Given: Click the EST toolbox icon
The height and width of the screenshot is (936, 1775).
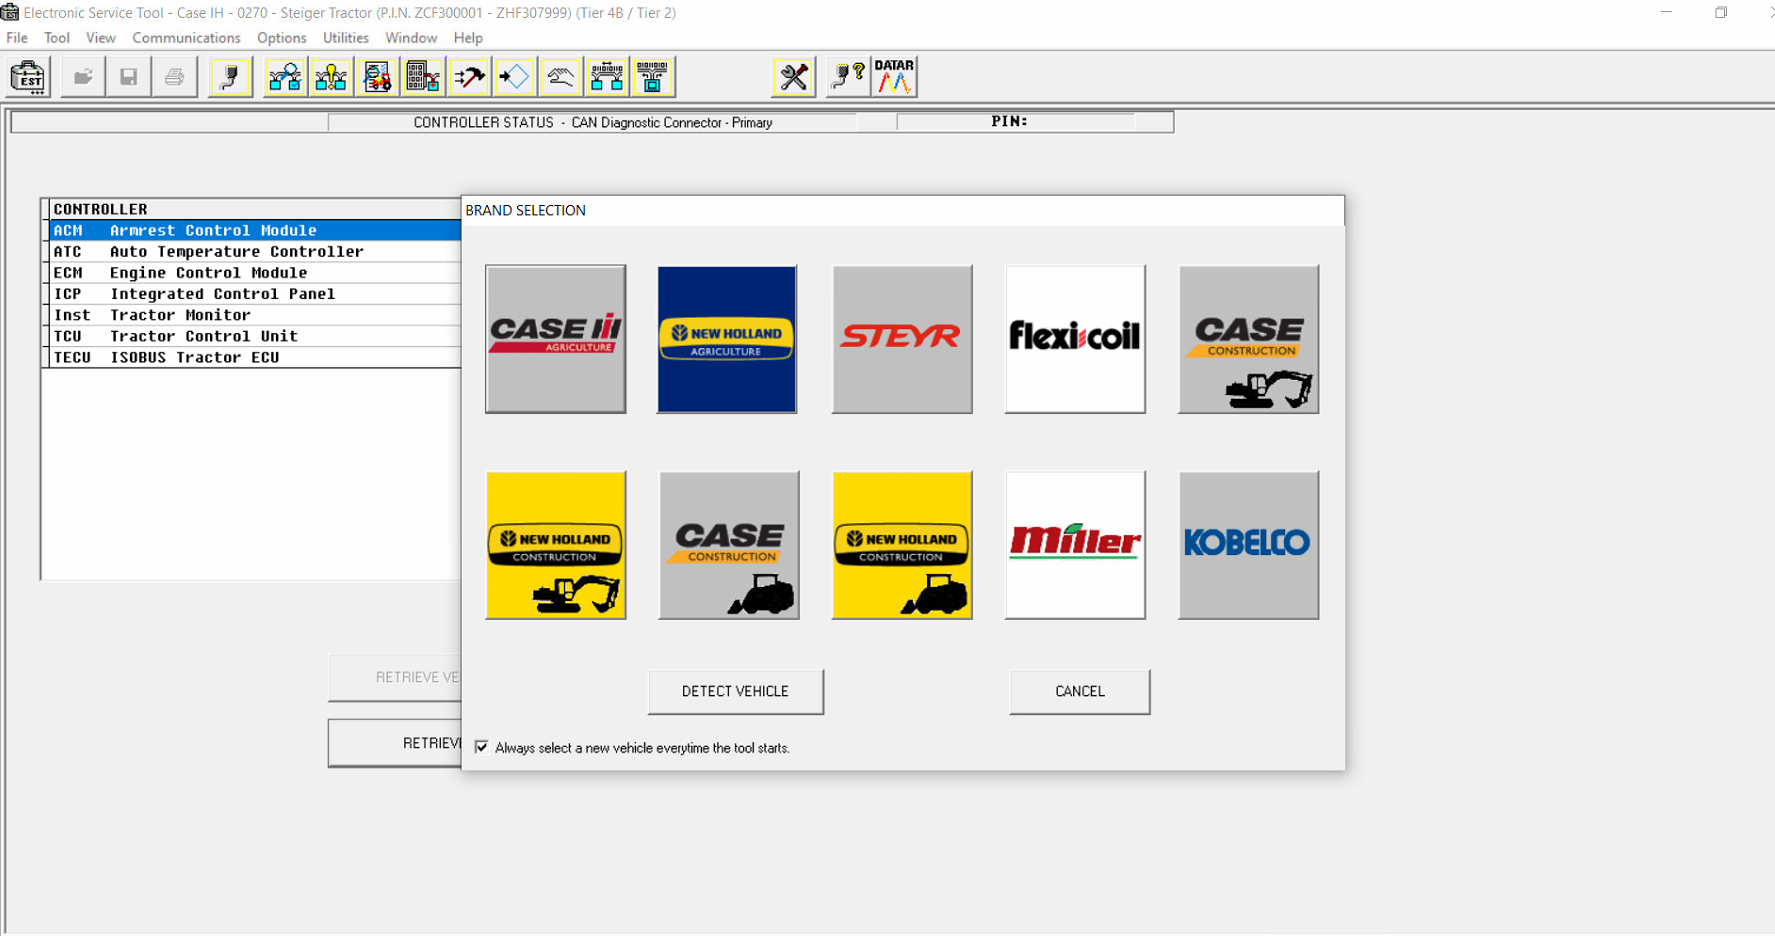Looking at the screenshot, I should point(28,77).
